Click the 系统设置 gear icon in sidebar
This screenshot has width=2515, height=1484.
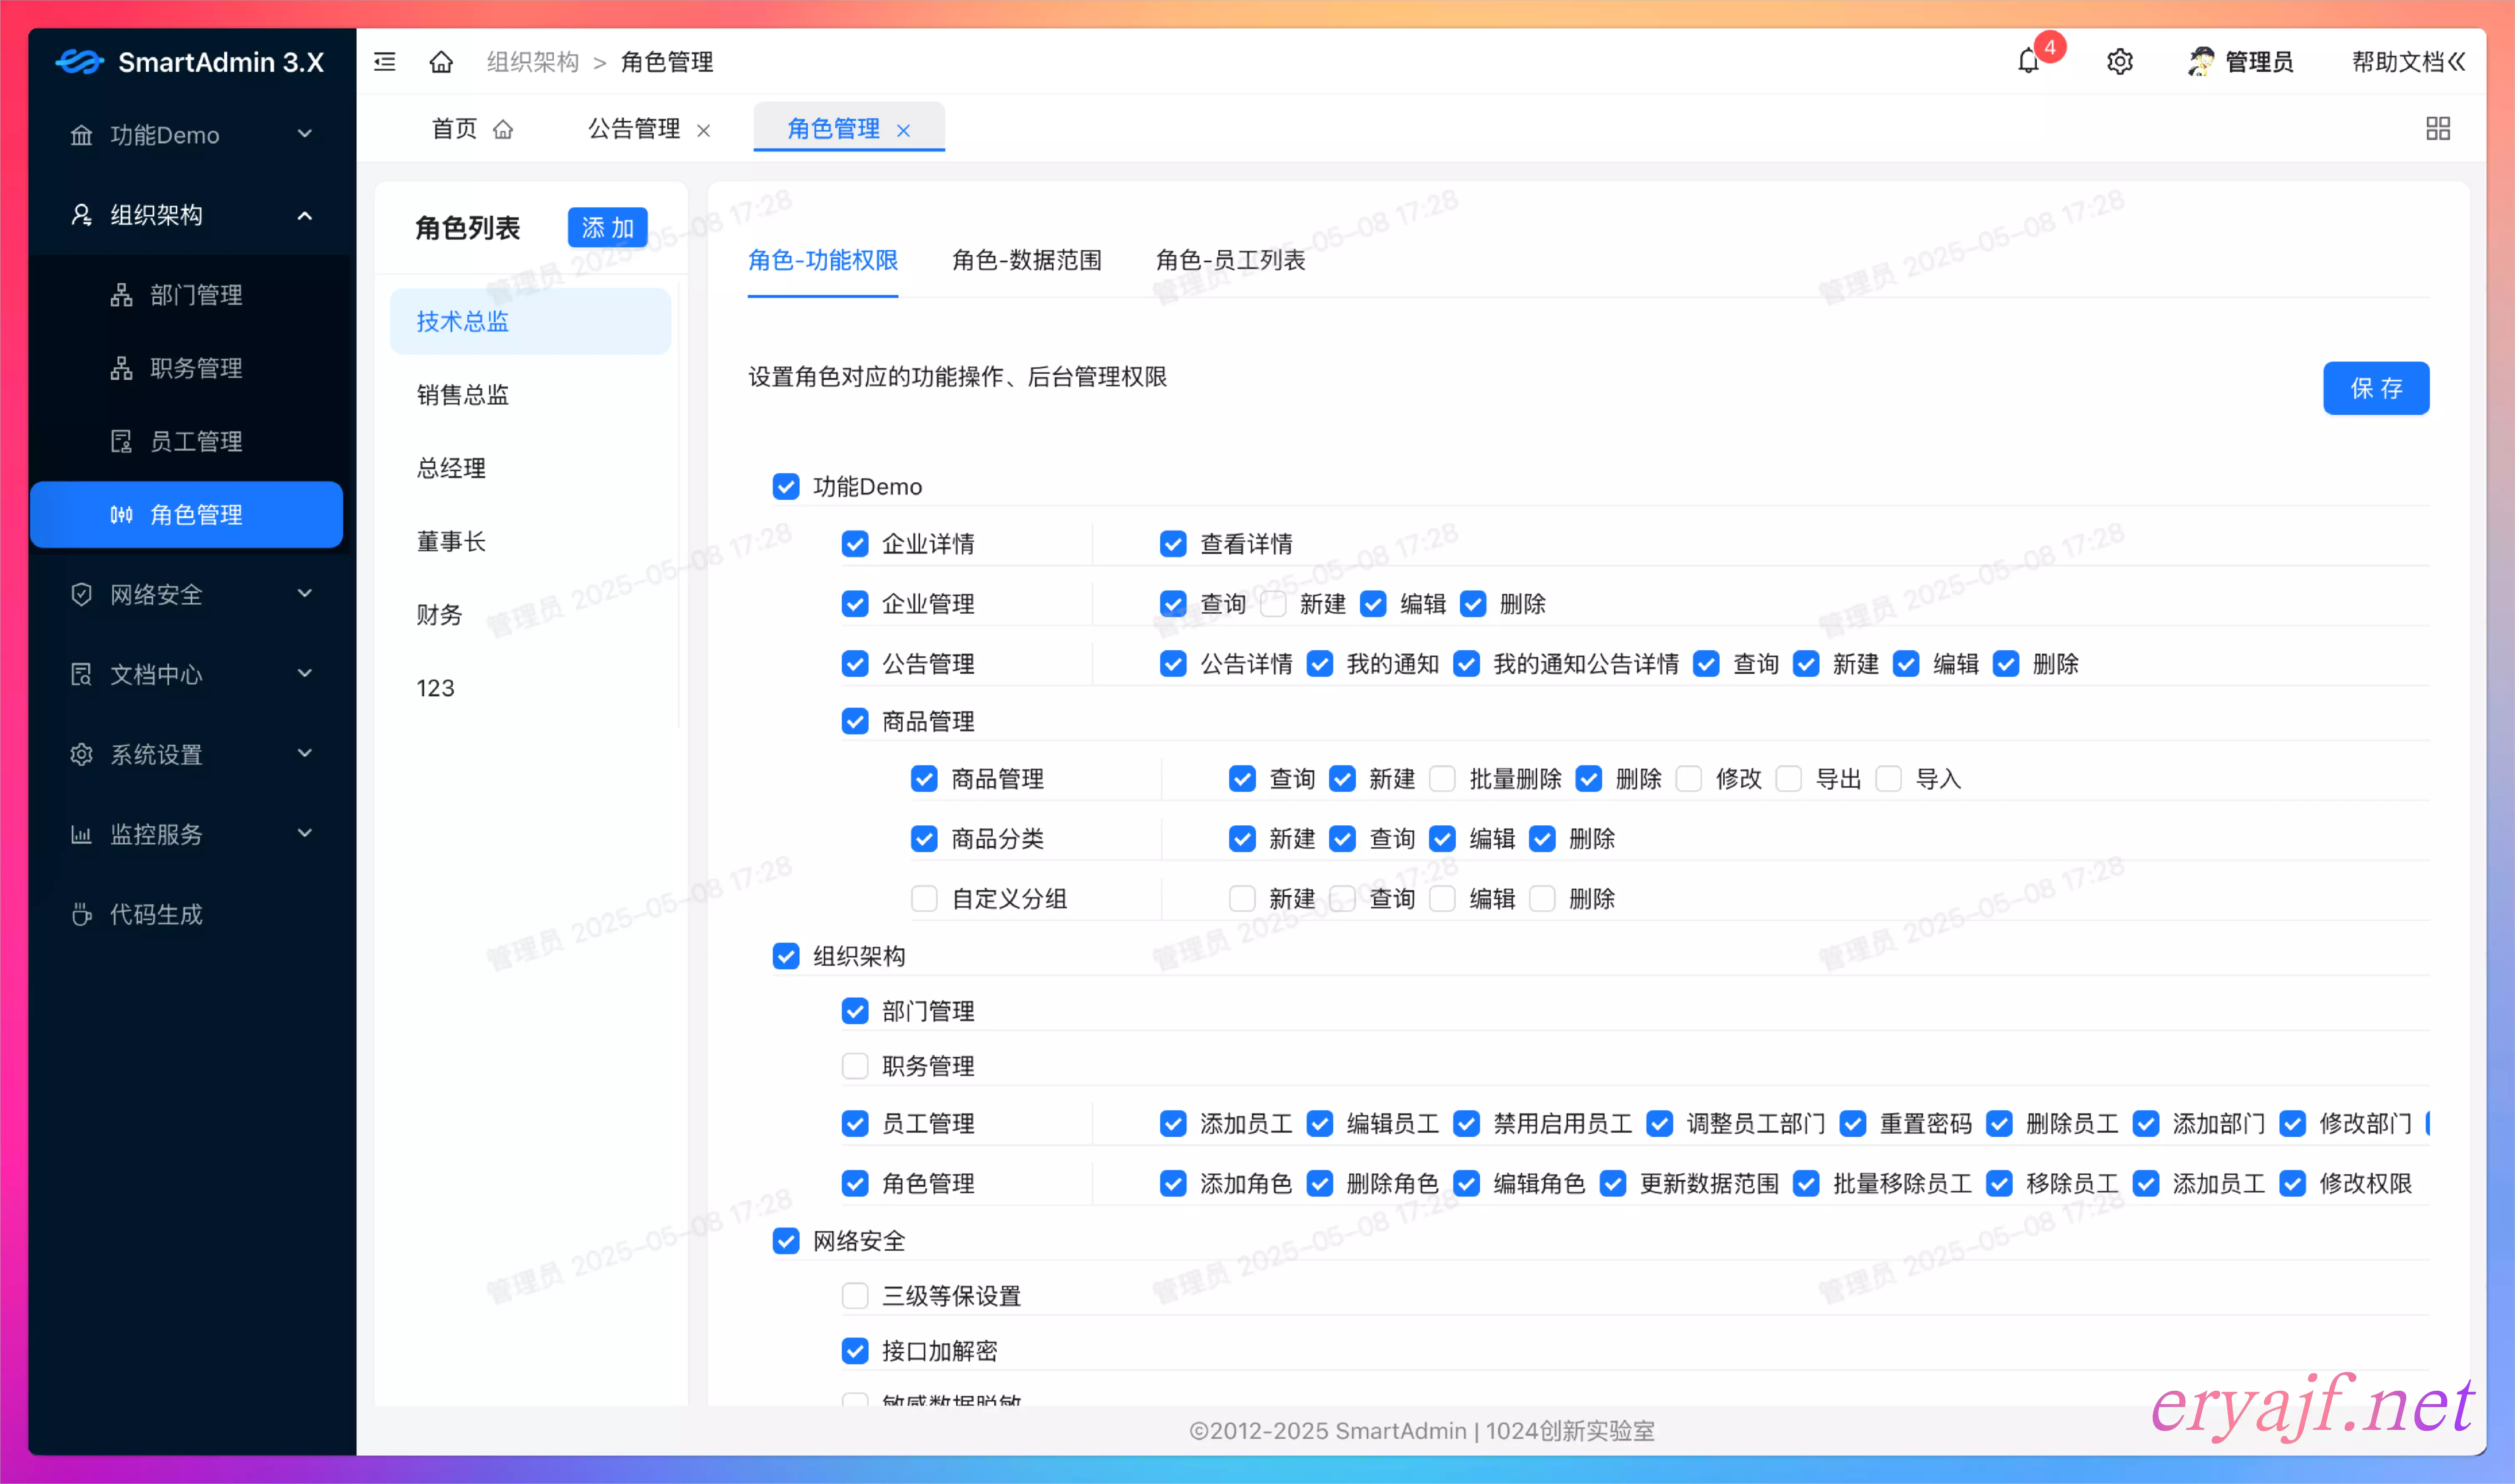click(81, 754)
